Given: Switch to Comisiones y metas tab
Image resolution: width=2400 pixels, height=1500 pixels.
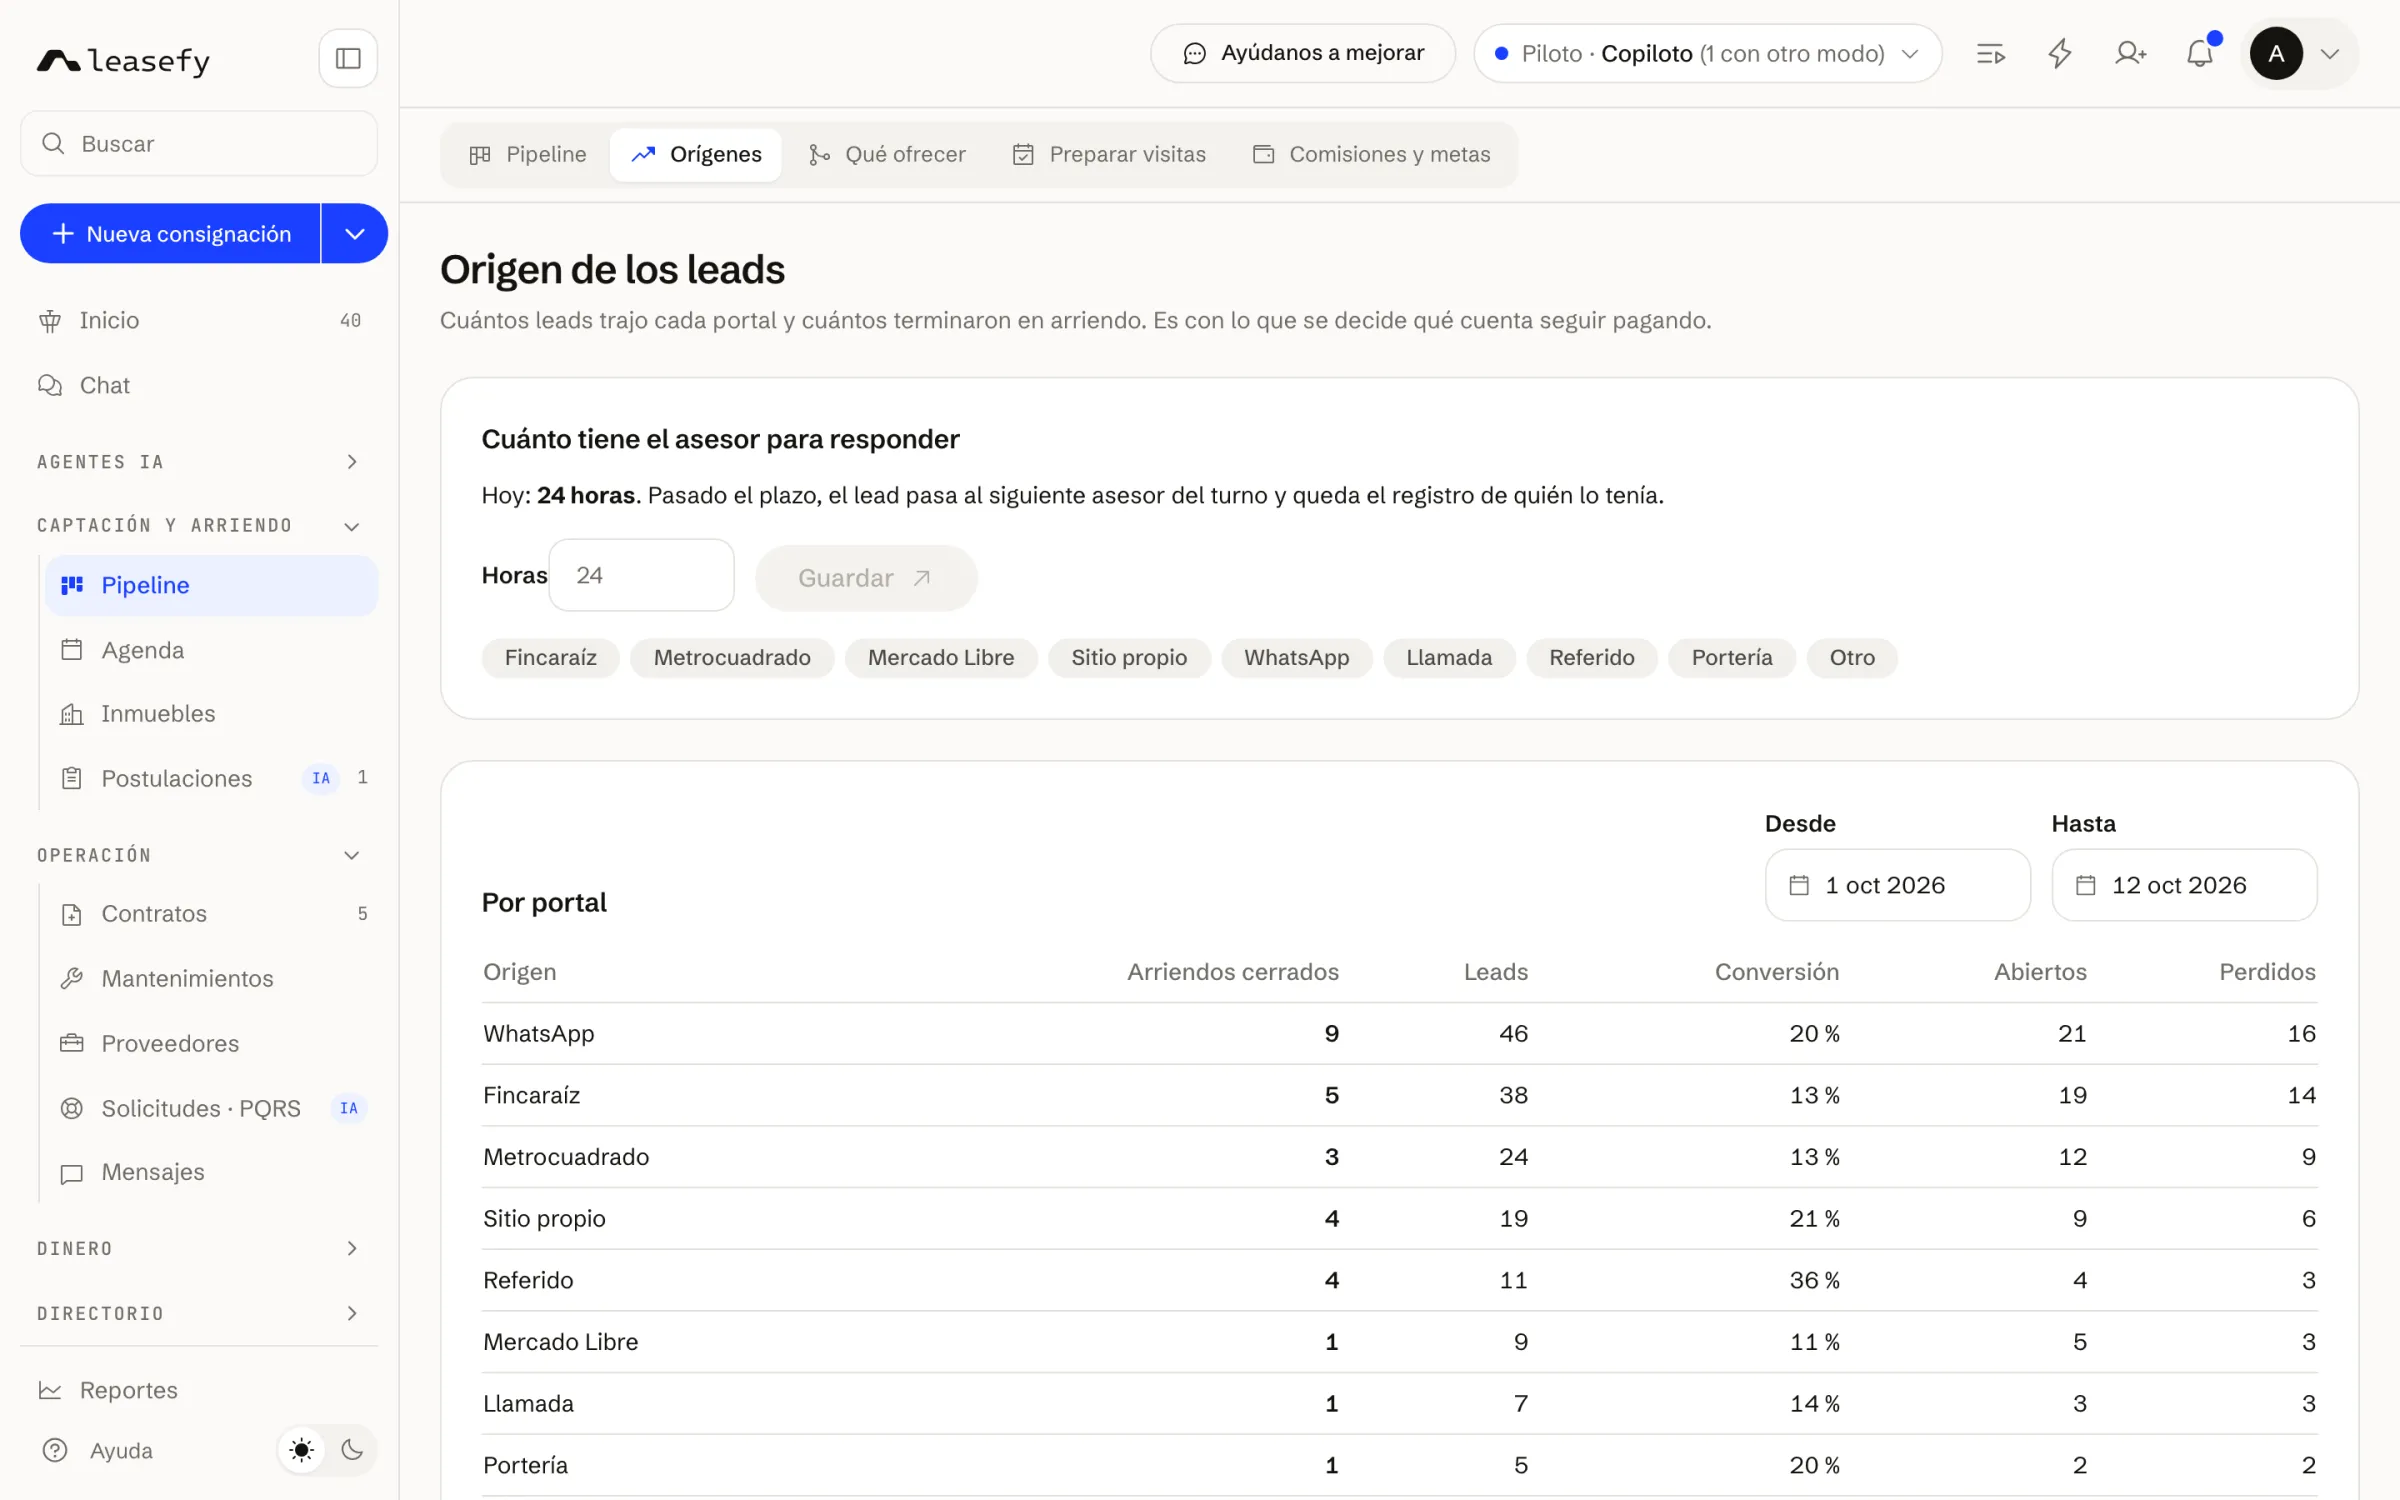Looking at the screenshot, I should tap(1371, 155).
